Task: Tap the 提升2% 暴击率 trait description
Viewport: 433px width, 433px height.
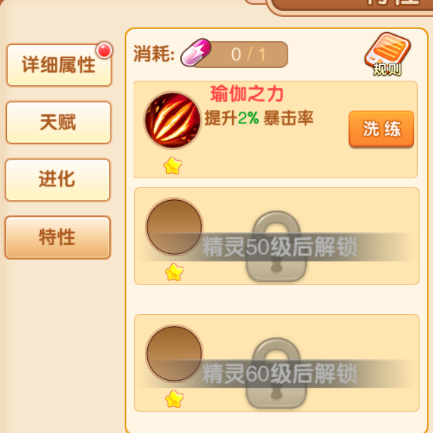Action: (259, 118)
